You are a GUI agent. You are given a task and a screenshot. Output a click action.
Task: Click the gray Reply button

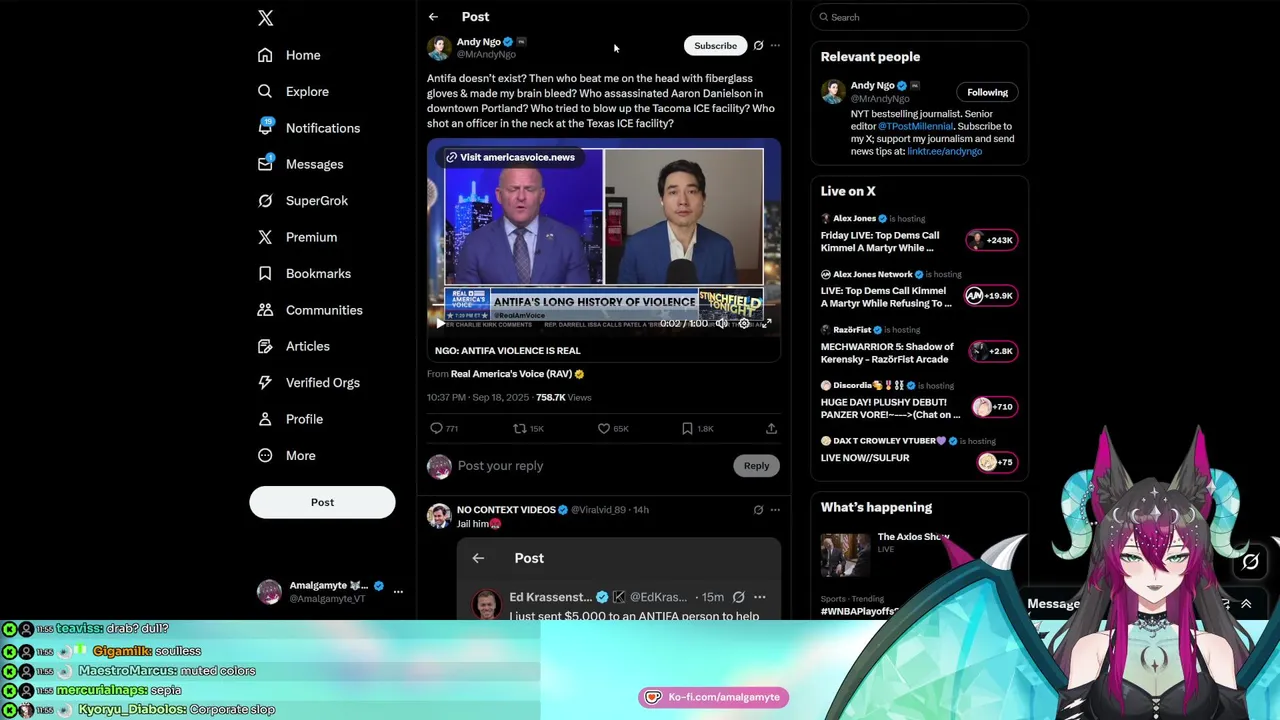[x=756, y=465]
